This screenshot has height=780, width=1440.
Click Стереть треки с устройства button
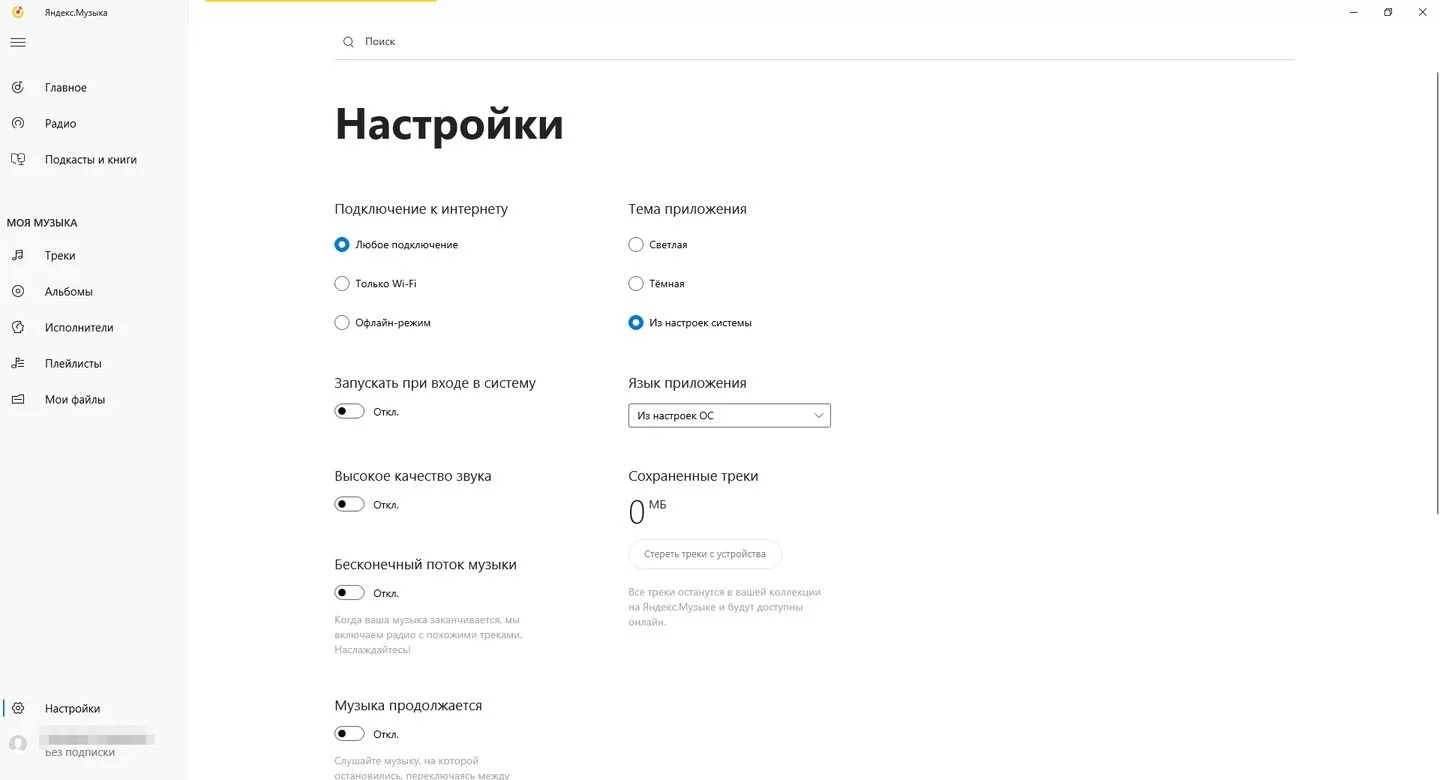pyautogui.click(x=705, y=554)
